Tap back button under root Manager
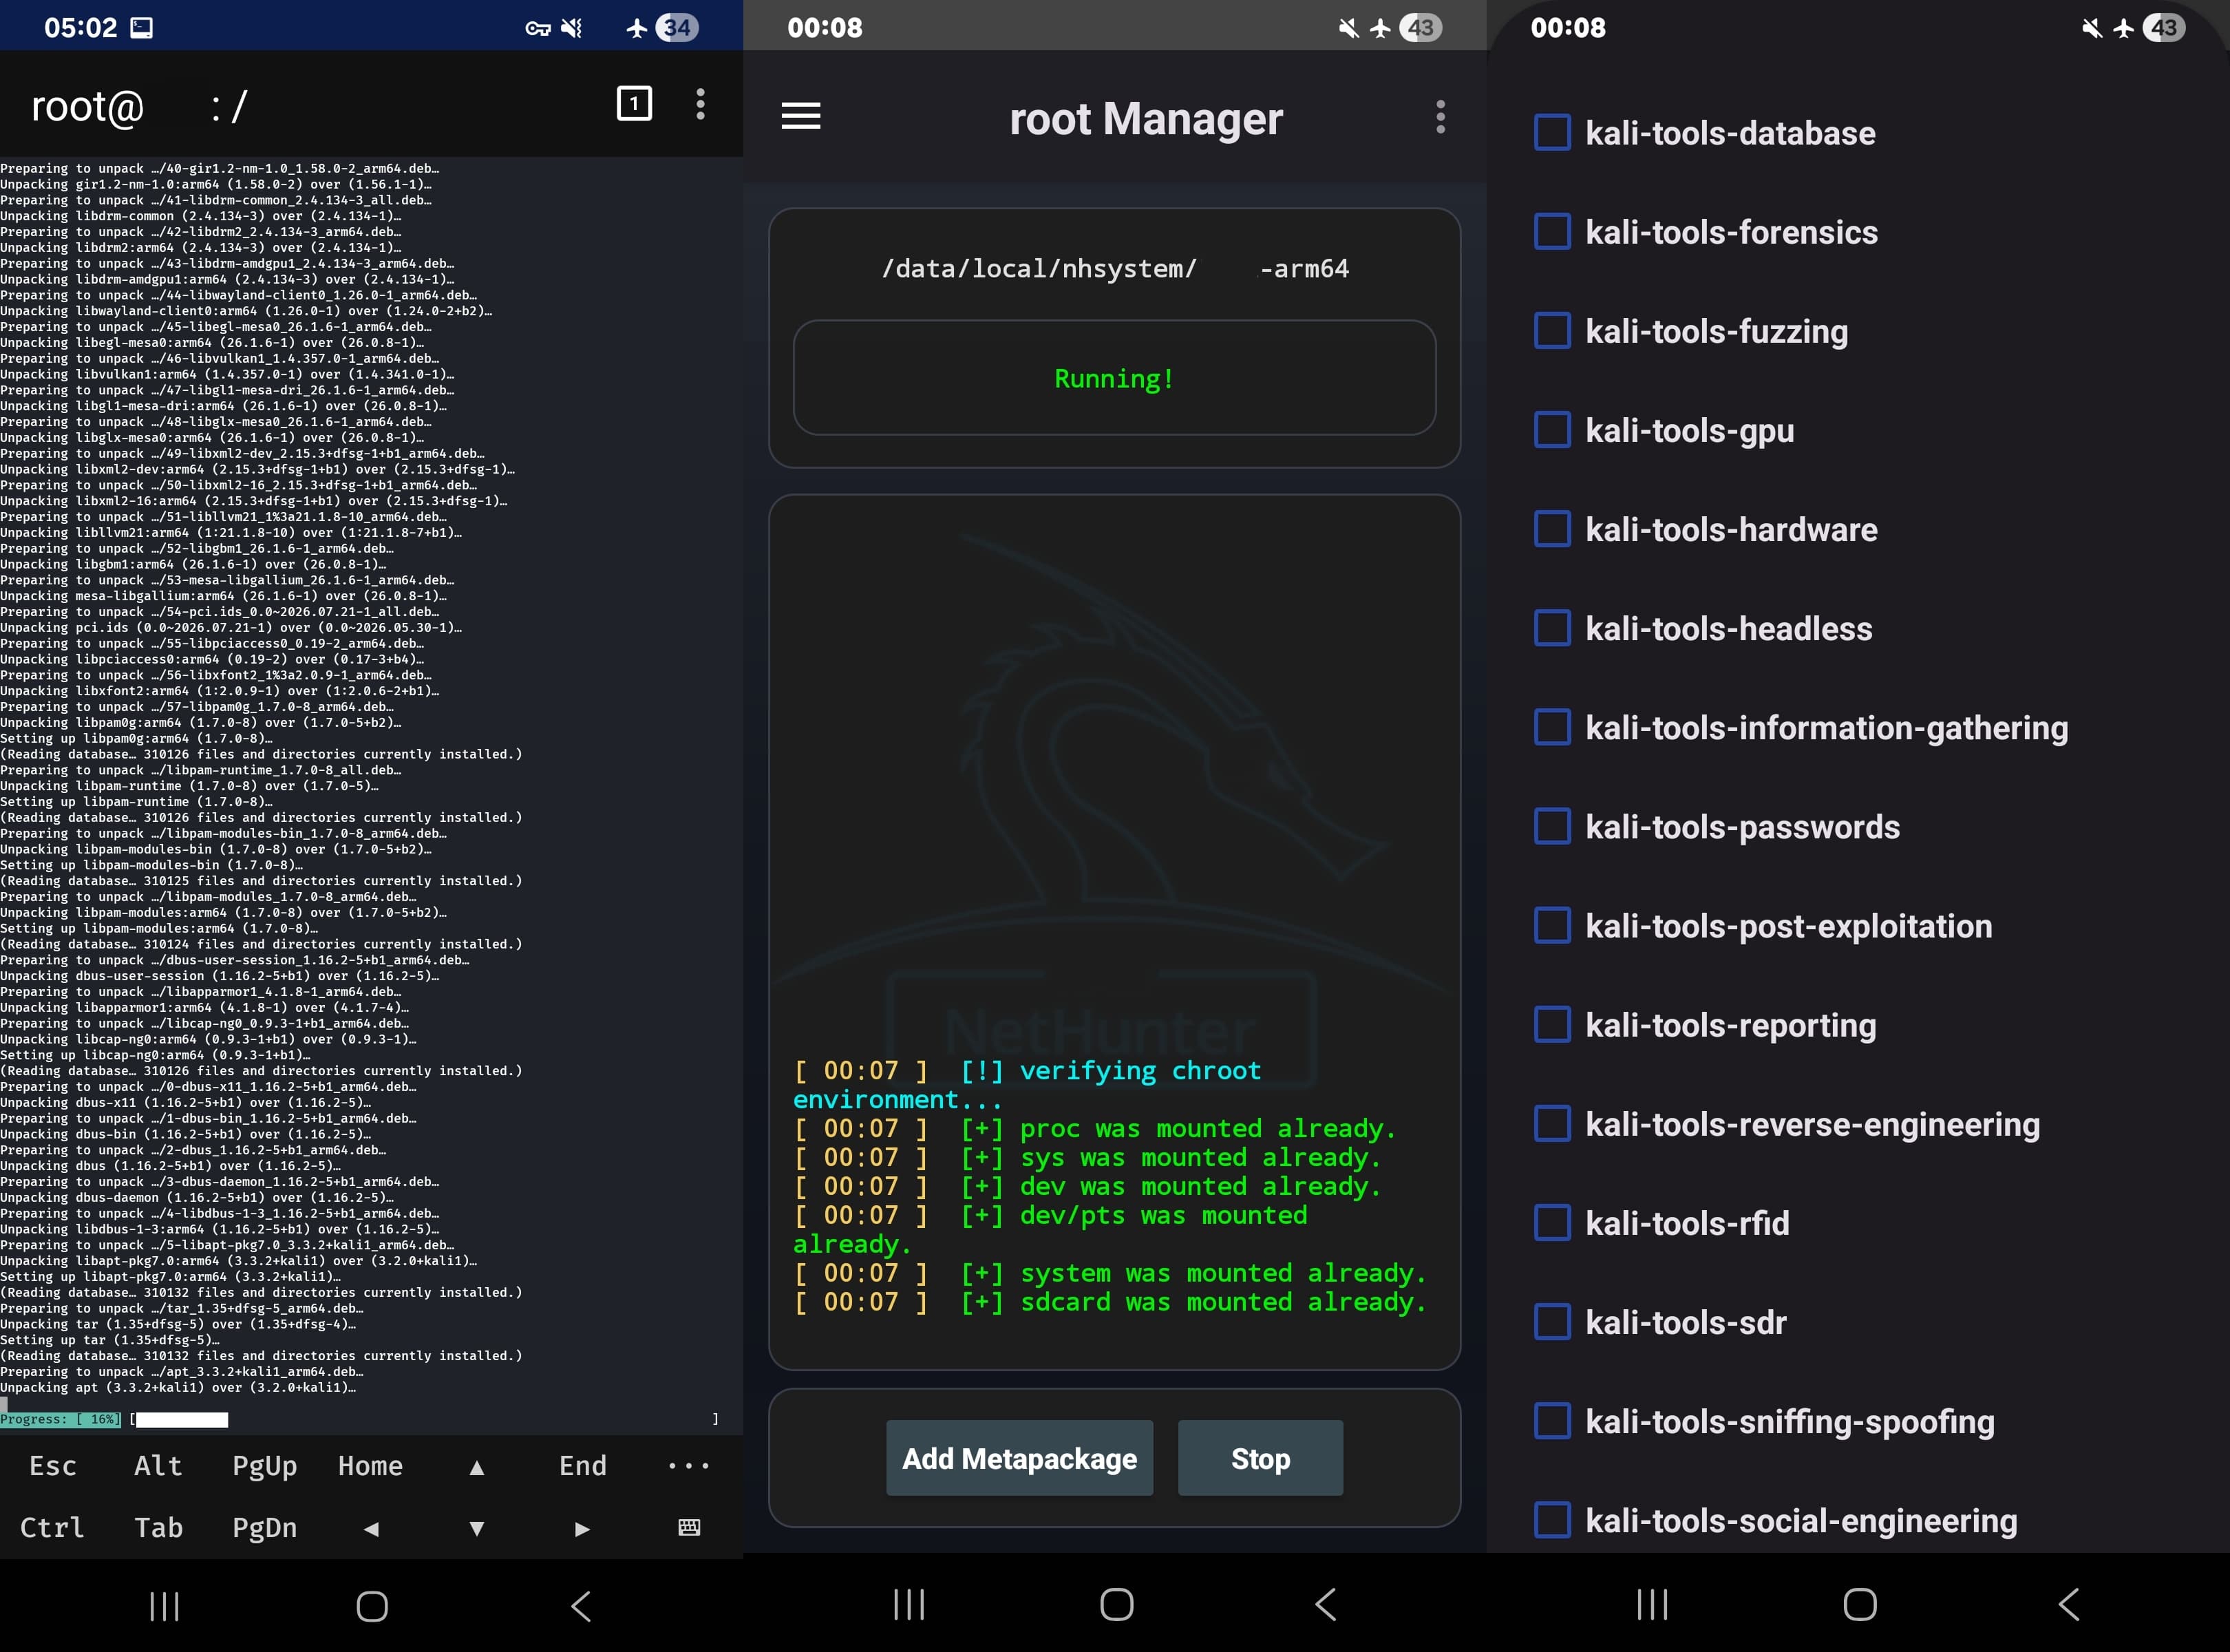 pos(1326,1604)
